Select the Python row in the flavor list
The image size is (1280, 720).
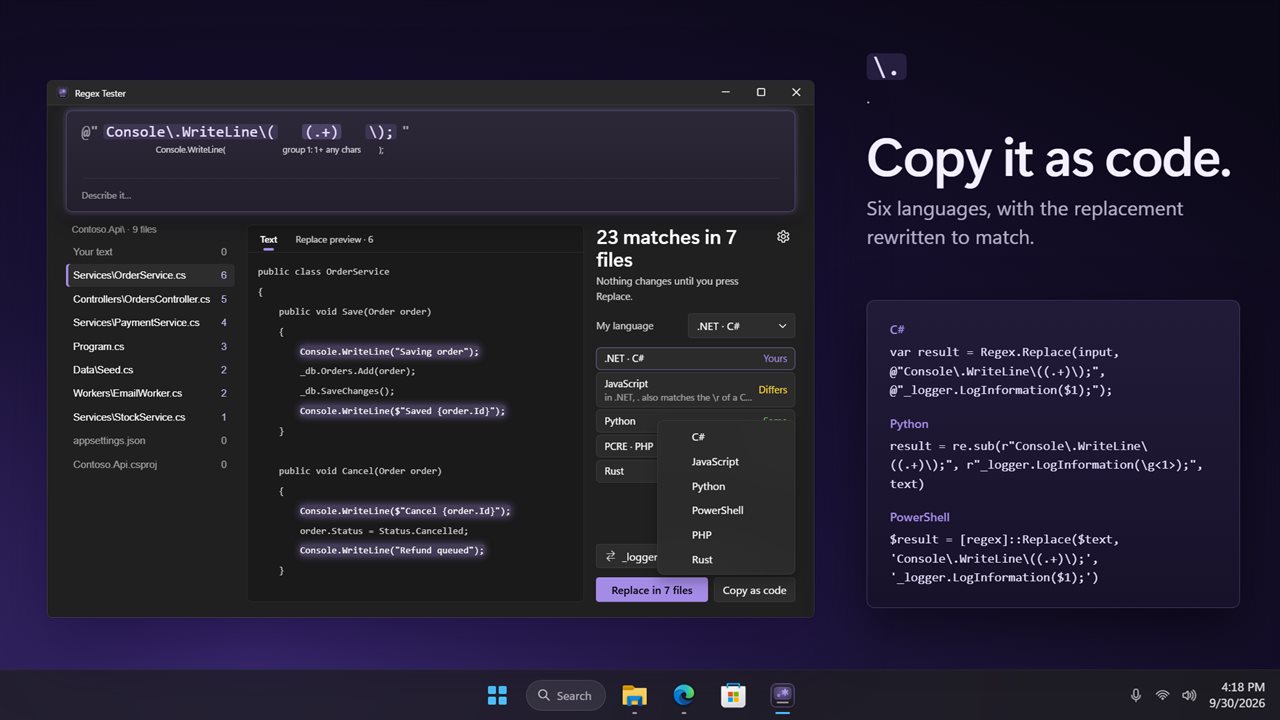pos(695,421)
